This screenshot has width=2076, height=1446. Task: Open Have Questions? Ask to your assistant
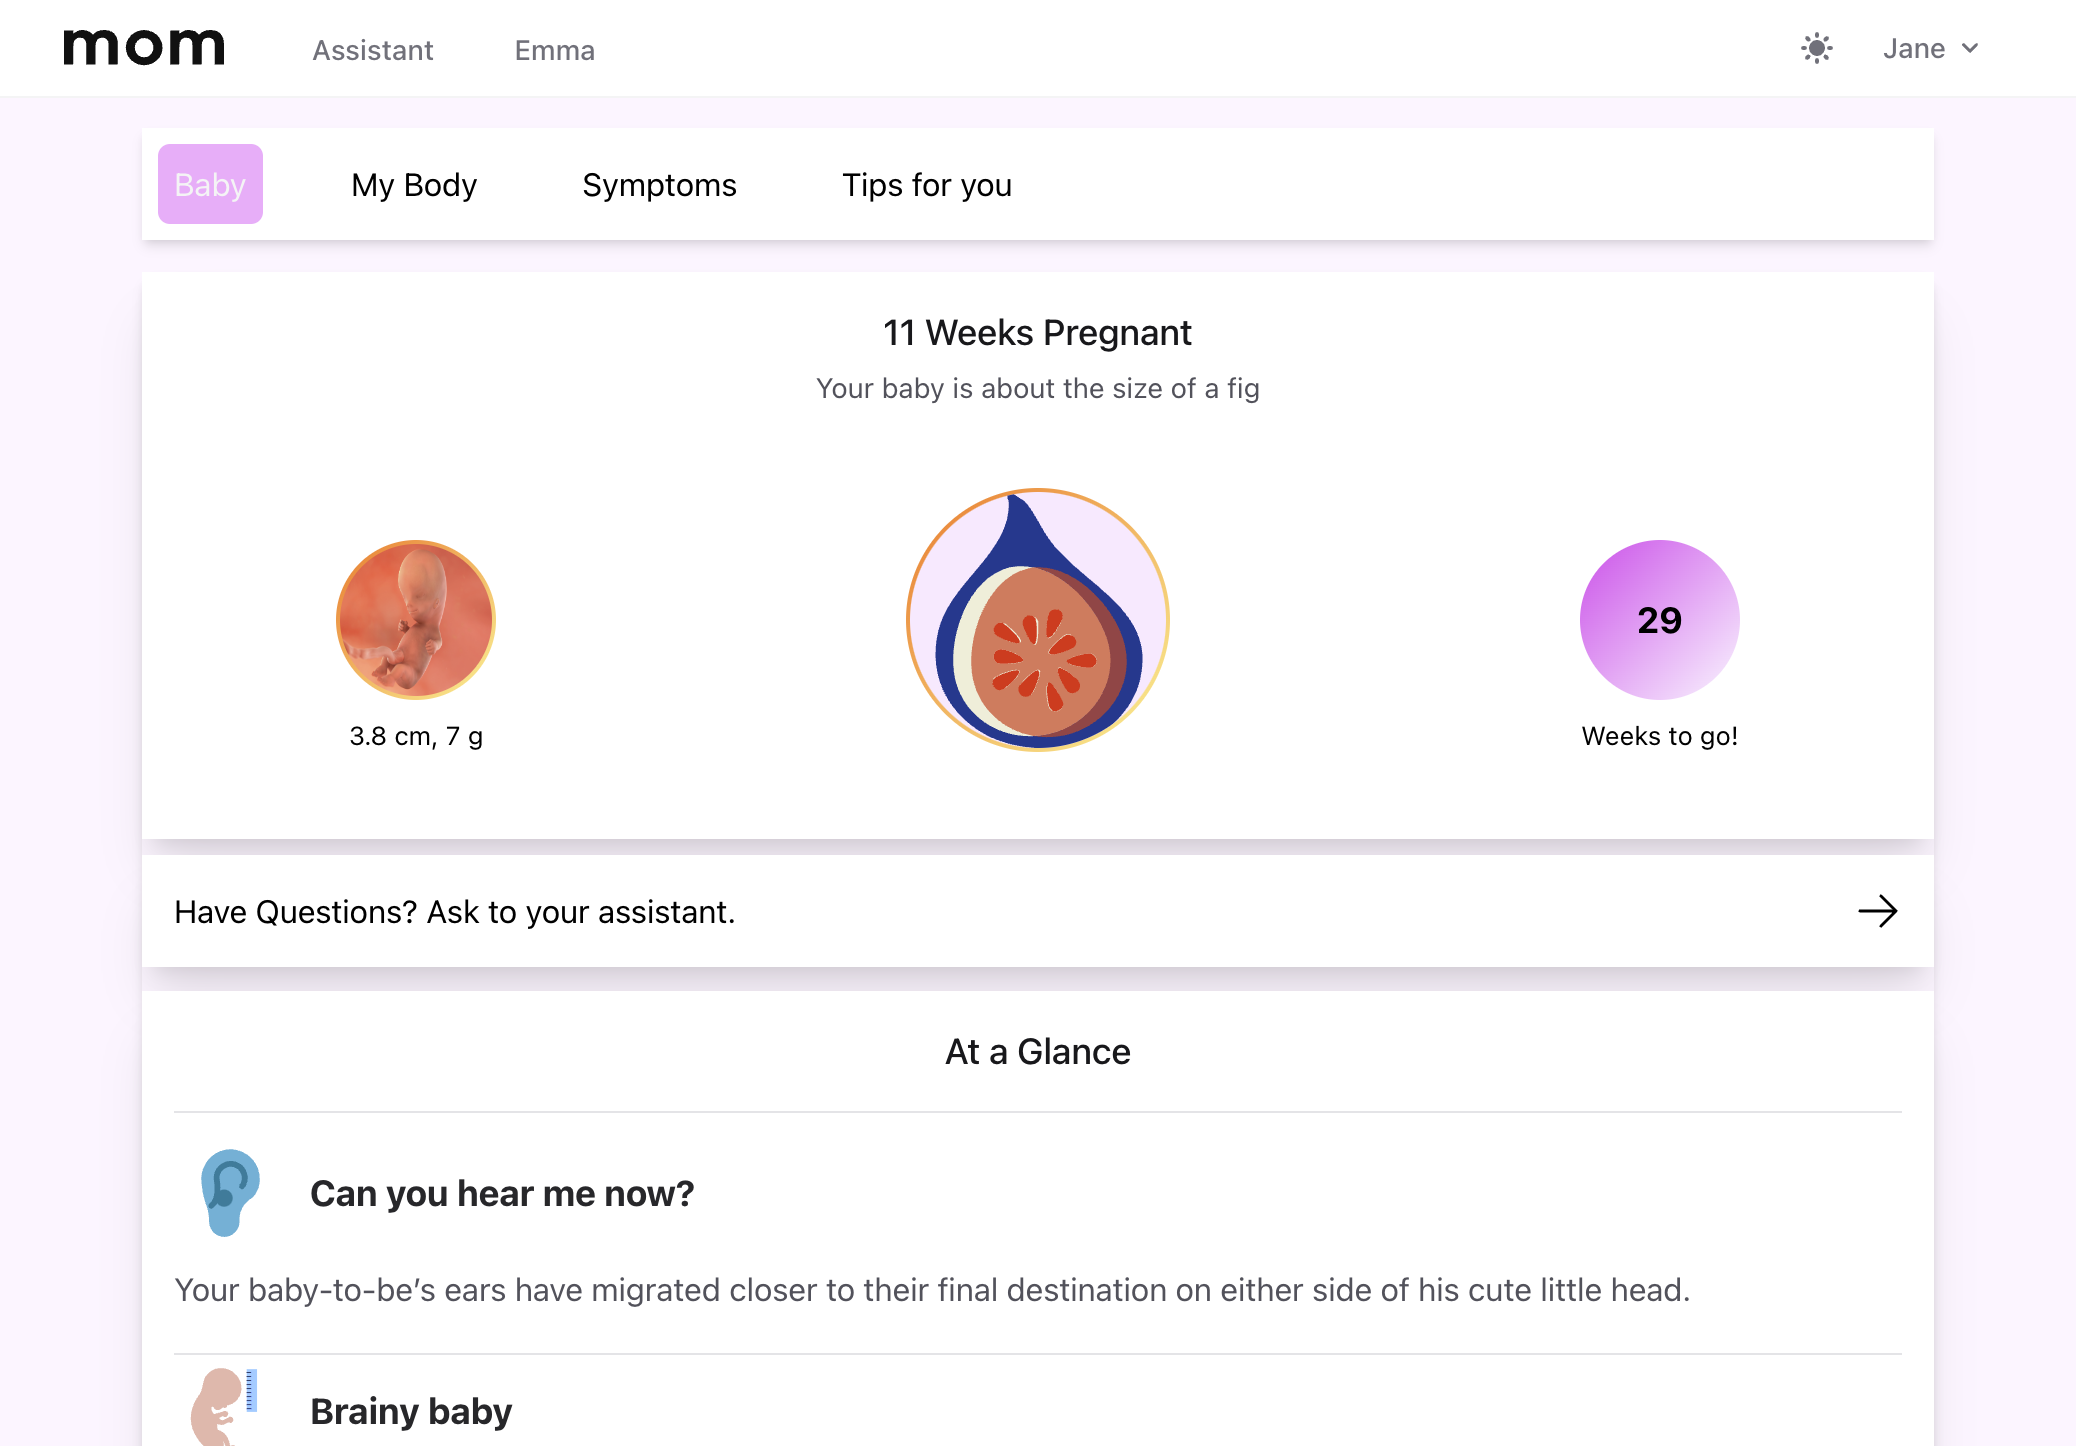tap(455, 912)
